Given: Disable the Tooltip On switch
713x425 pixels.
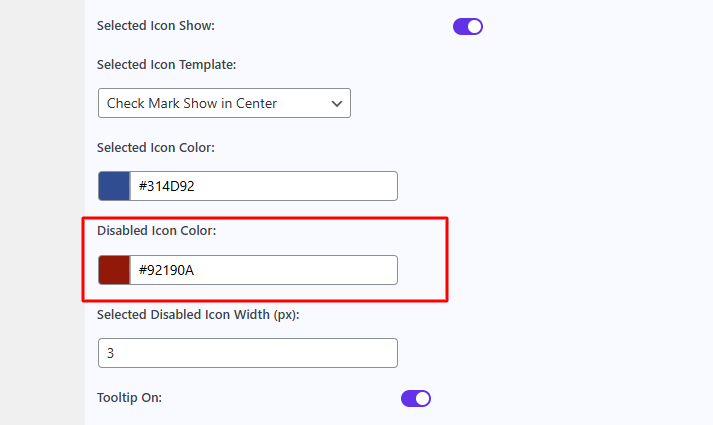Looking at the screenshot, I should (416, 398).
